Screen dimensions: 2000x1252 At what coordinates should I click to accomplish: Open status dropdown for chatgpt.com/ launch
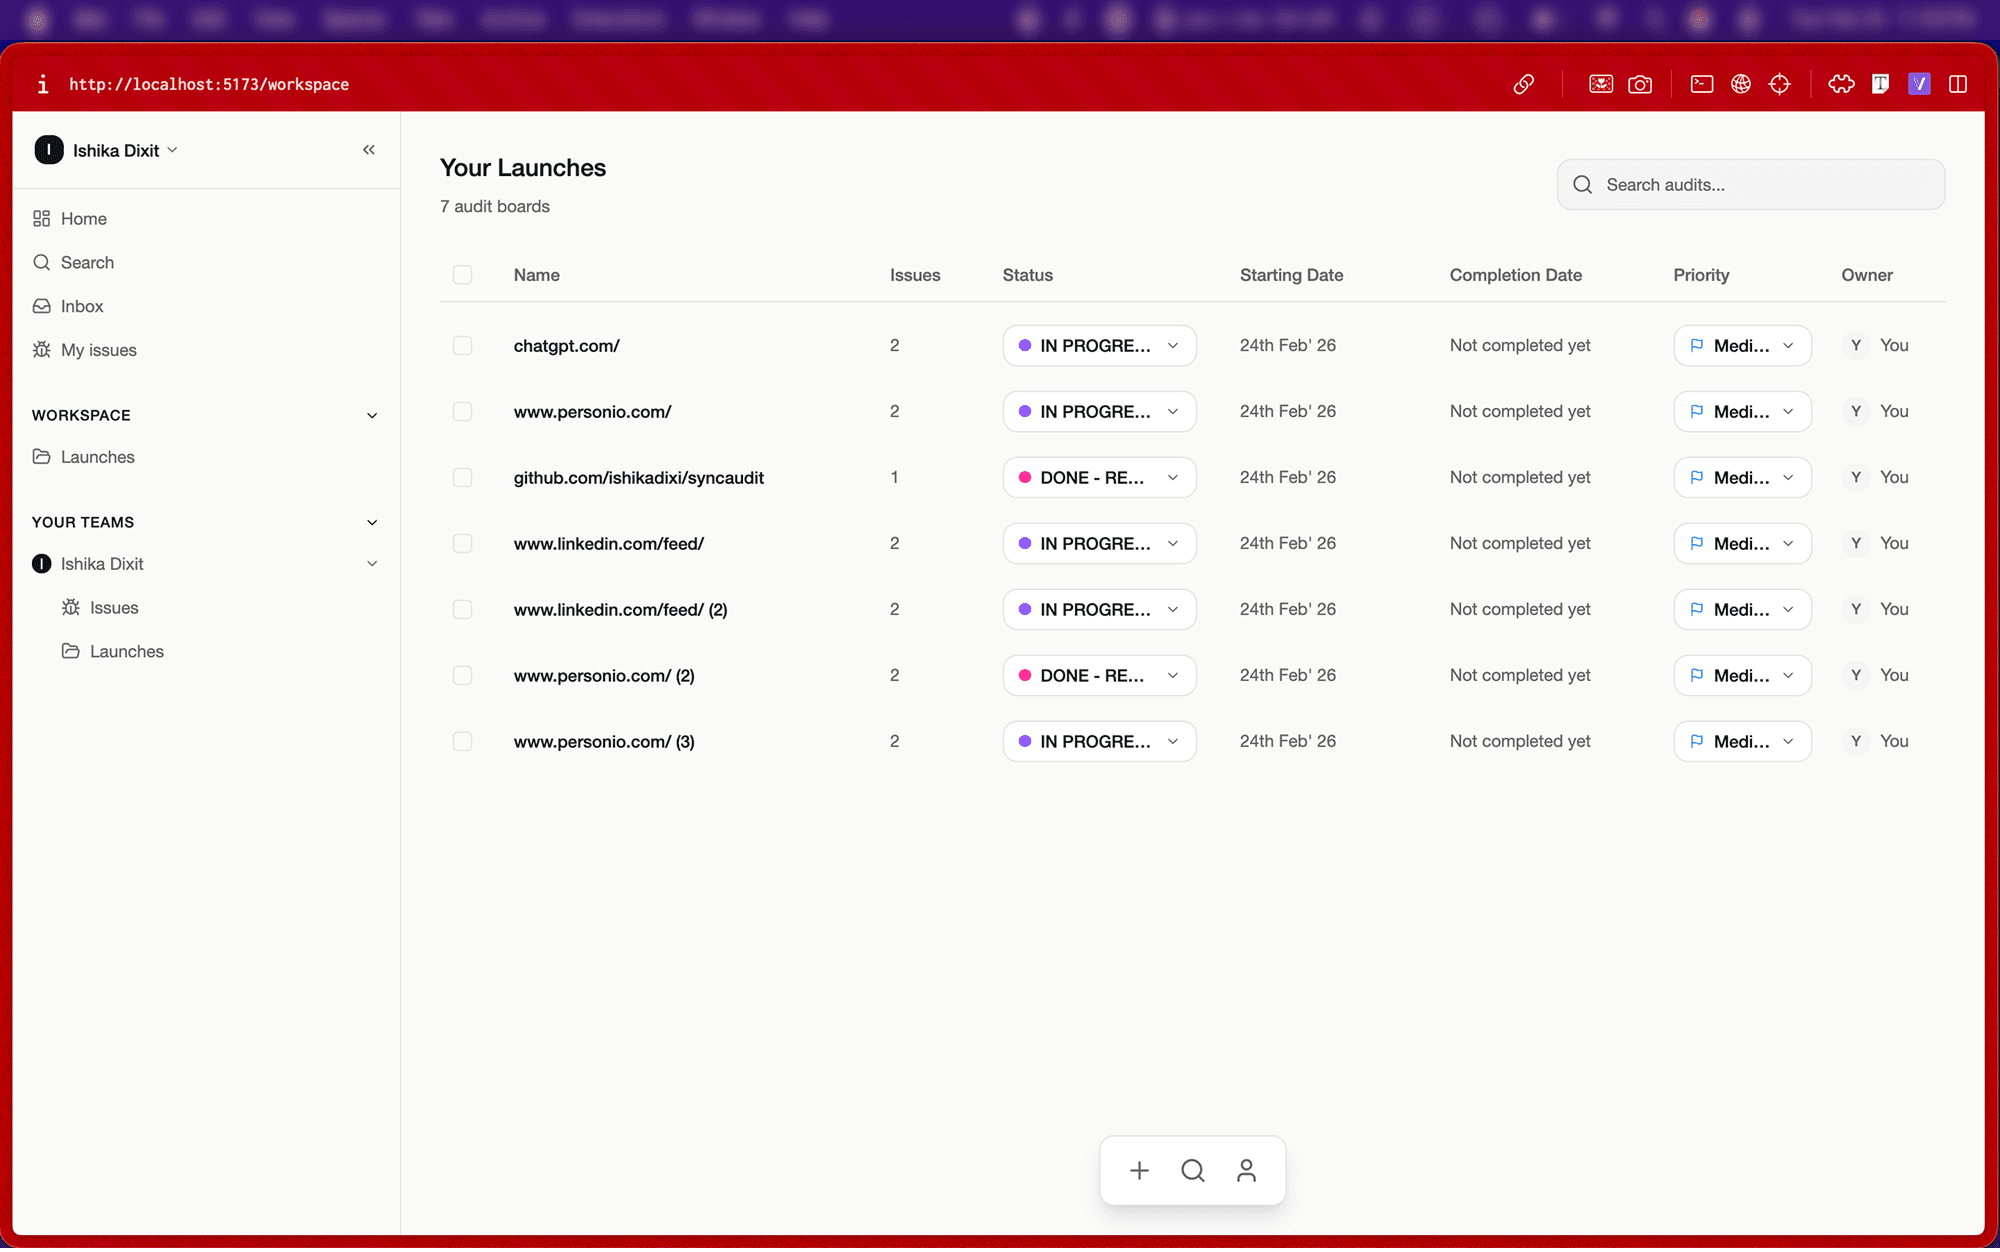1099,345
